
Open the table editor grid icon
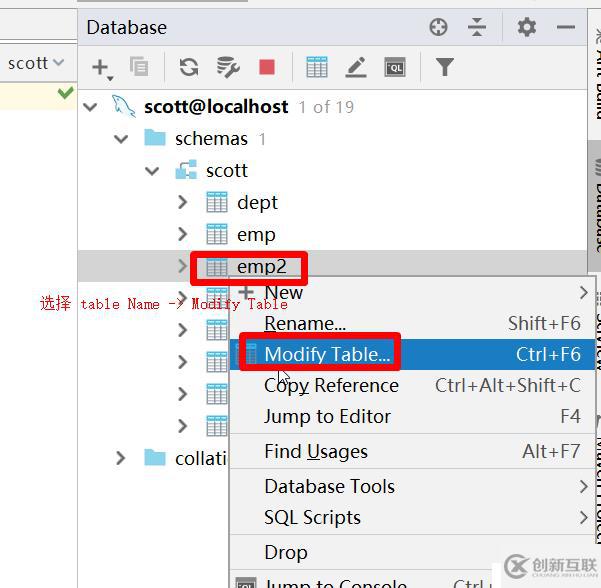pos(317,67)
